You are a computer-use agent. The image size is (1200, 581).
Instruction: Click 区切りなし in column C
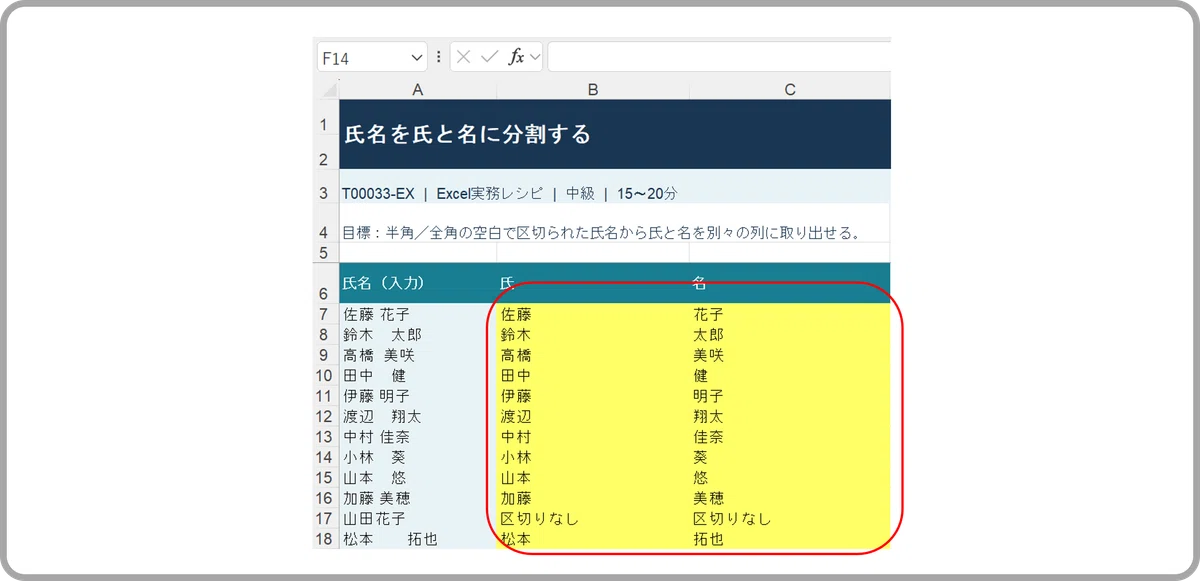[x=790, y=519]
